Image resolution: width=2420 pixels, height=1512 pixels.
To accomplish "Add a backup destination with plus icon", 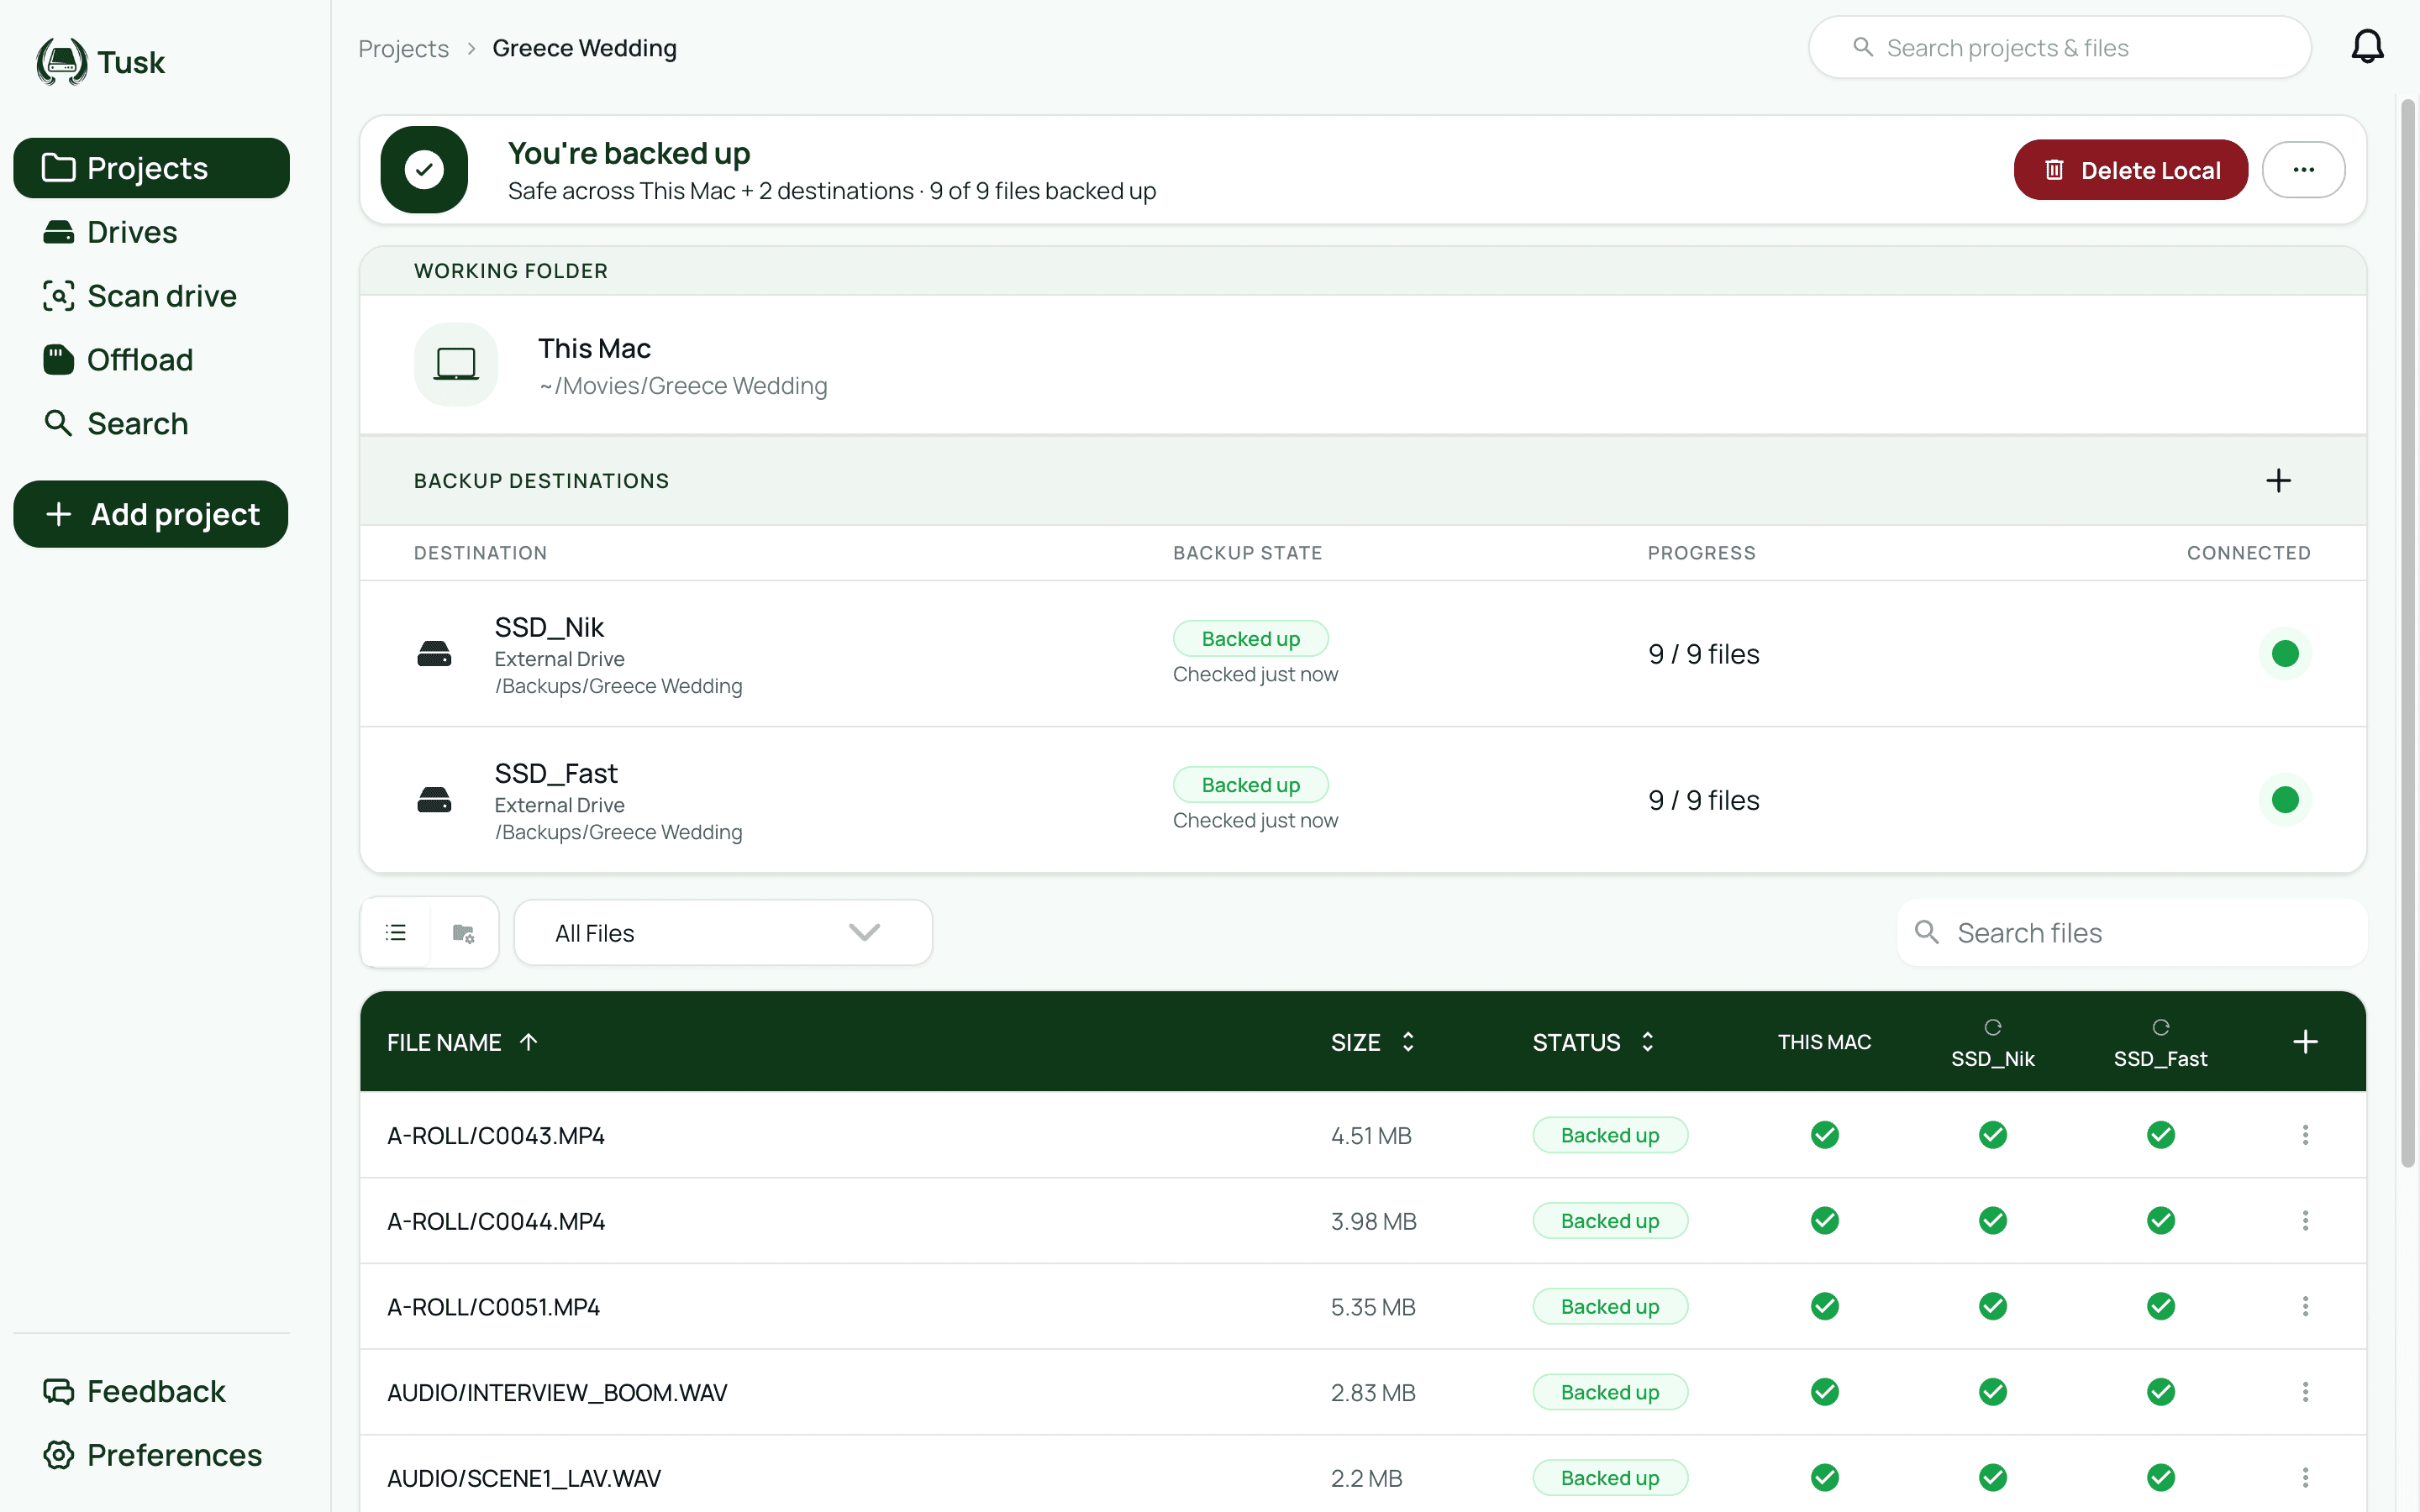I will click(2278, 481).
